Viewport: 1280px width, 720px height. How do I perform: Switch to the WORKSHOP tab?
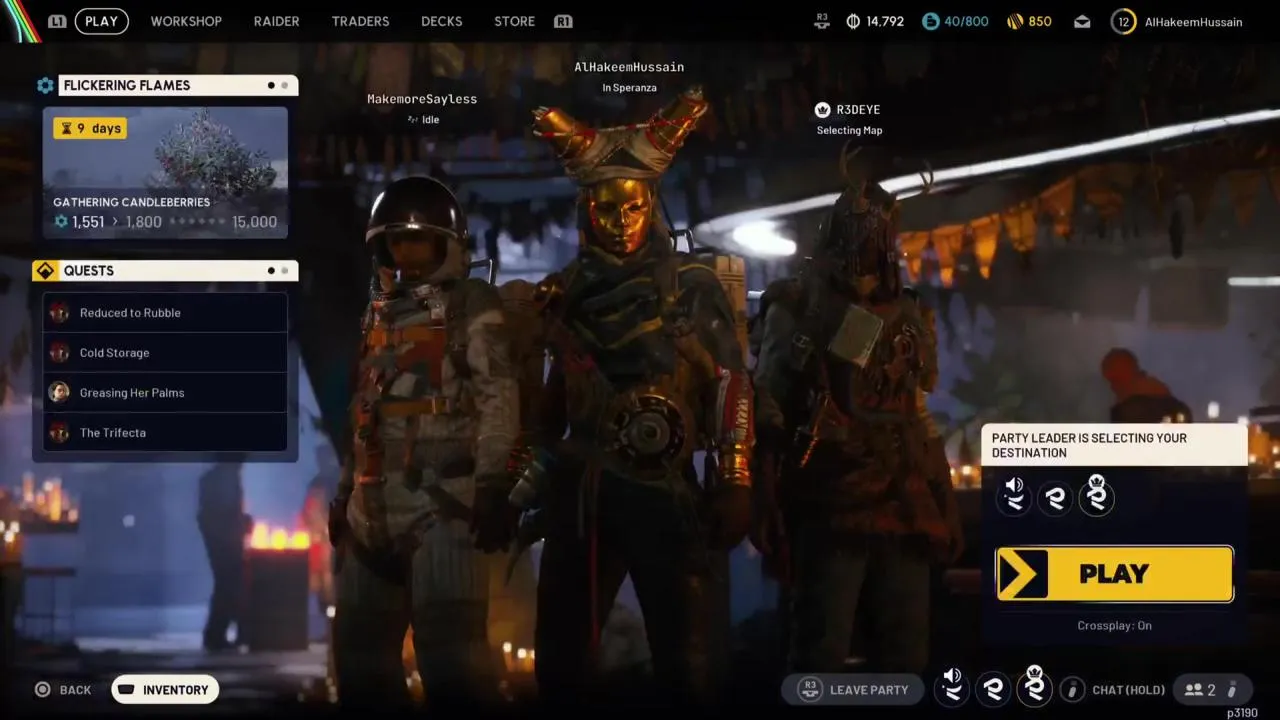tap(186, 21)
